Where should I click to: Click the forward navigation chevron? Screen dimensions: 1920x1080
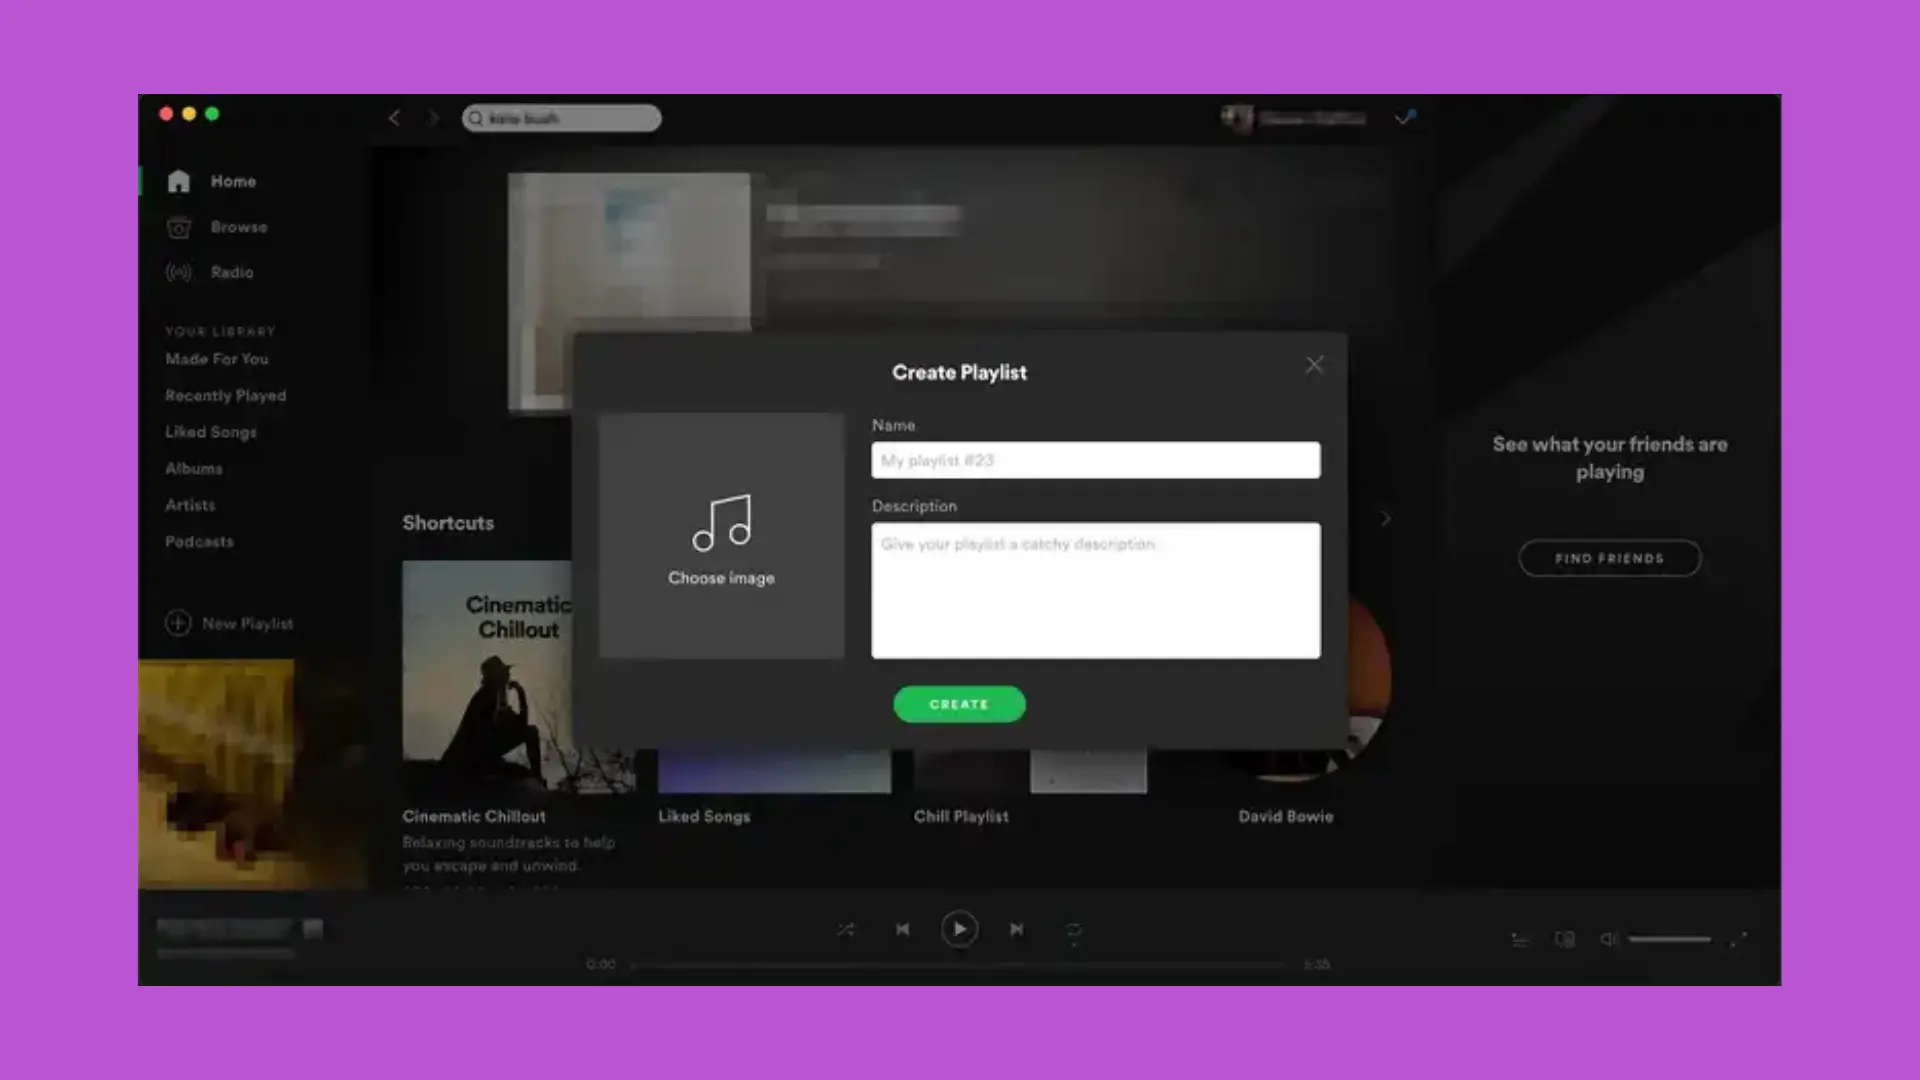coord(433,118)
